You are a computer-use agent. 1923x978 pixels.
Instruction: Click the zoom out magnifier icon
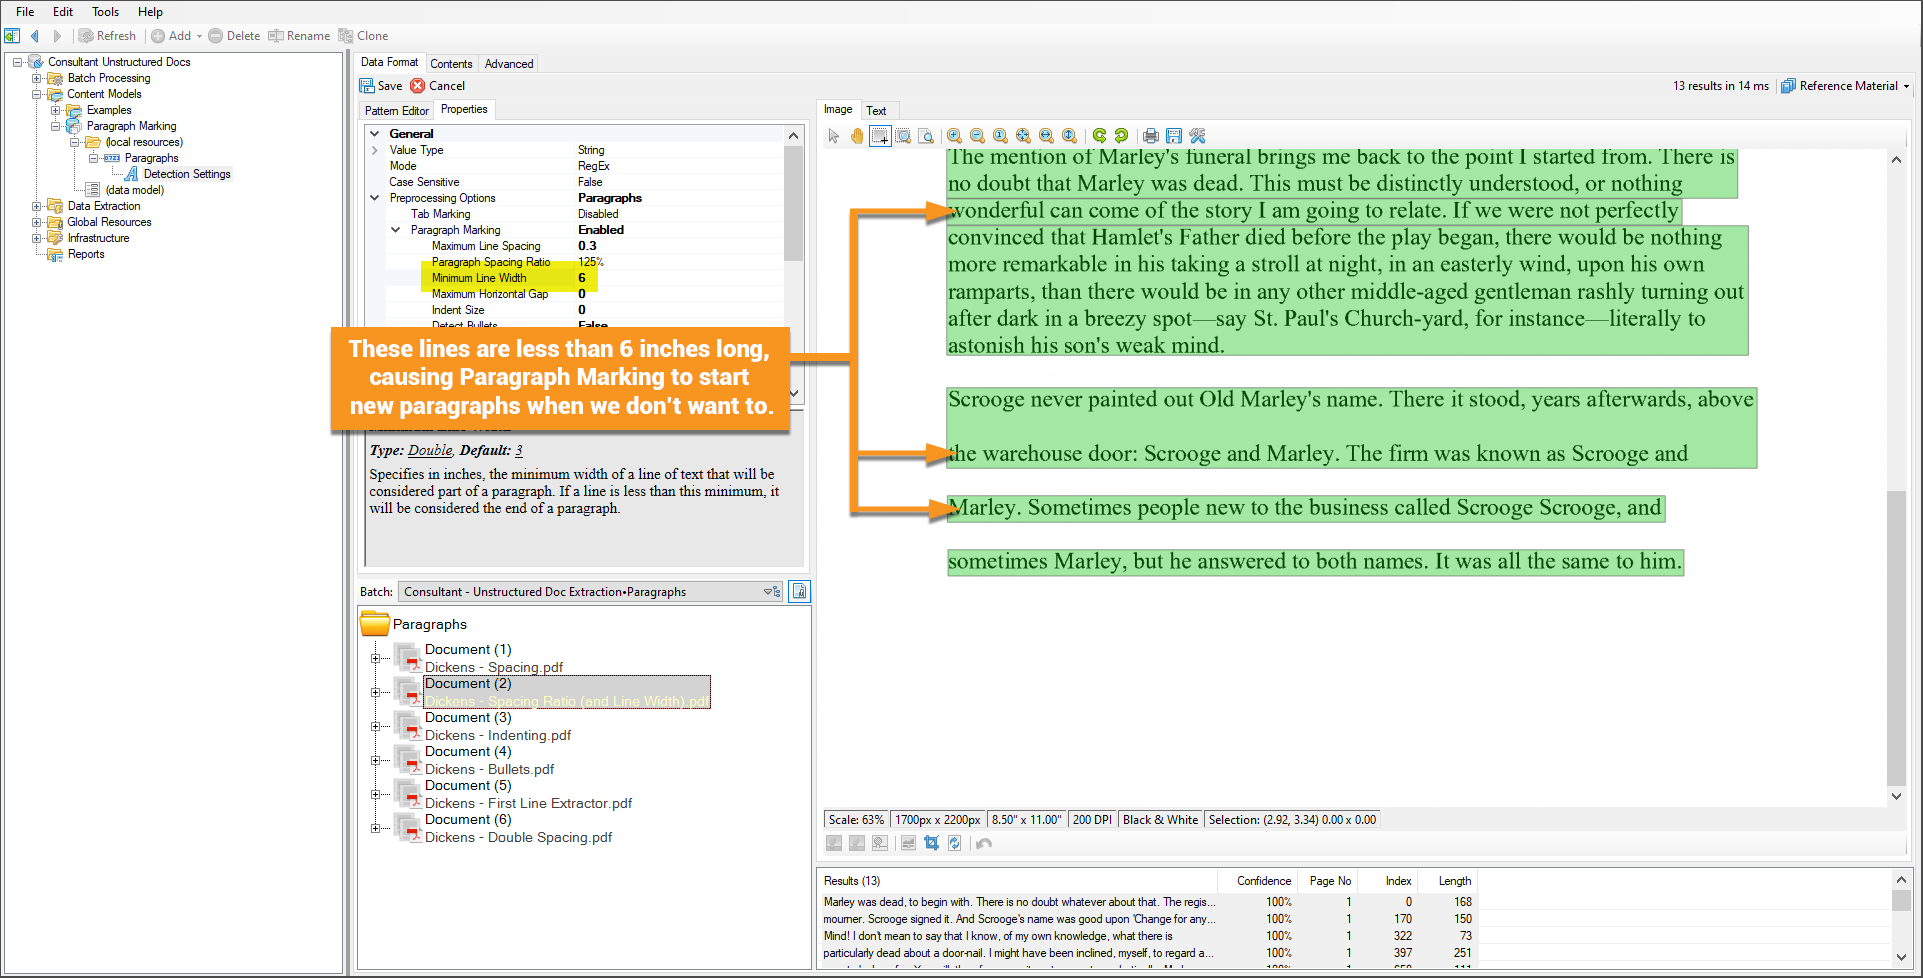977,136
